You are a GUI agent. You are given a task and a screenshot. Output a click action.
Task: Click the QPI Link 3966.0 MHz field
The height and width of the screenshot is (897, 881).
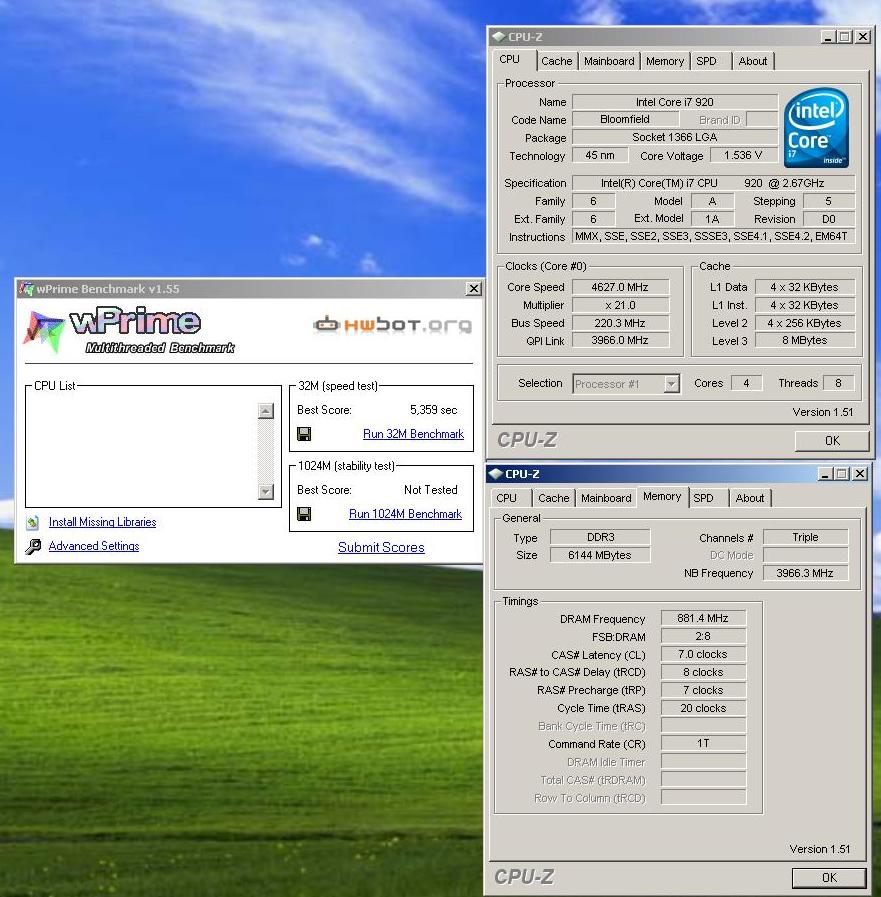620,340
